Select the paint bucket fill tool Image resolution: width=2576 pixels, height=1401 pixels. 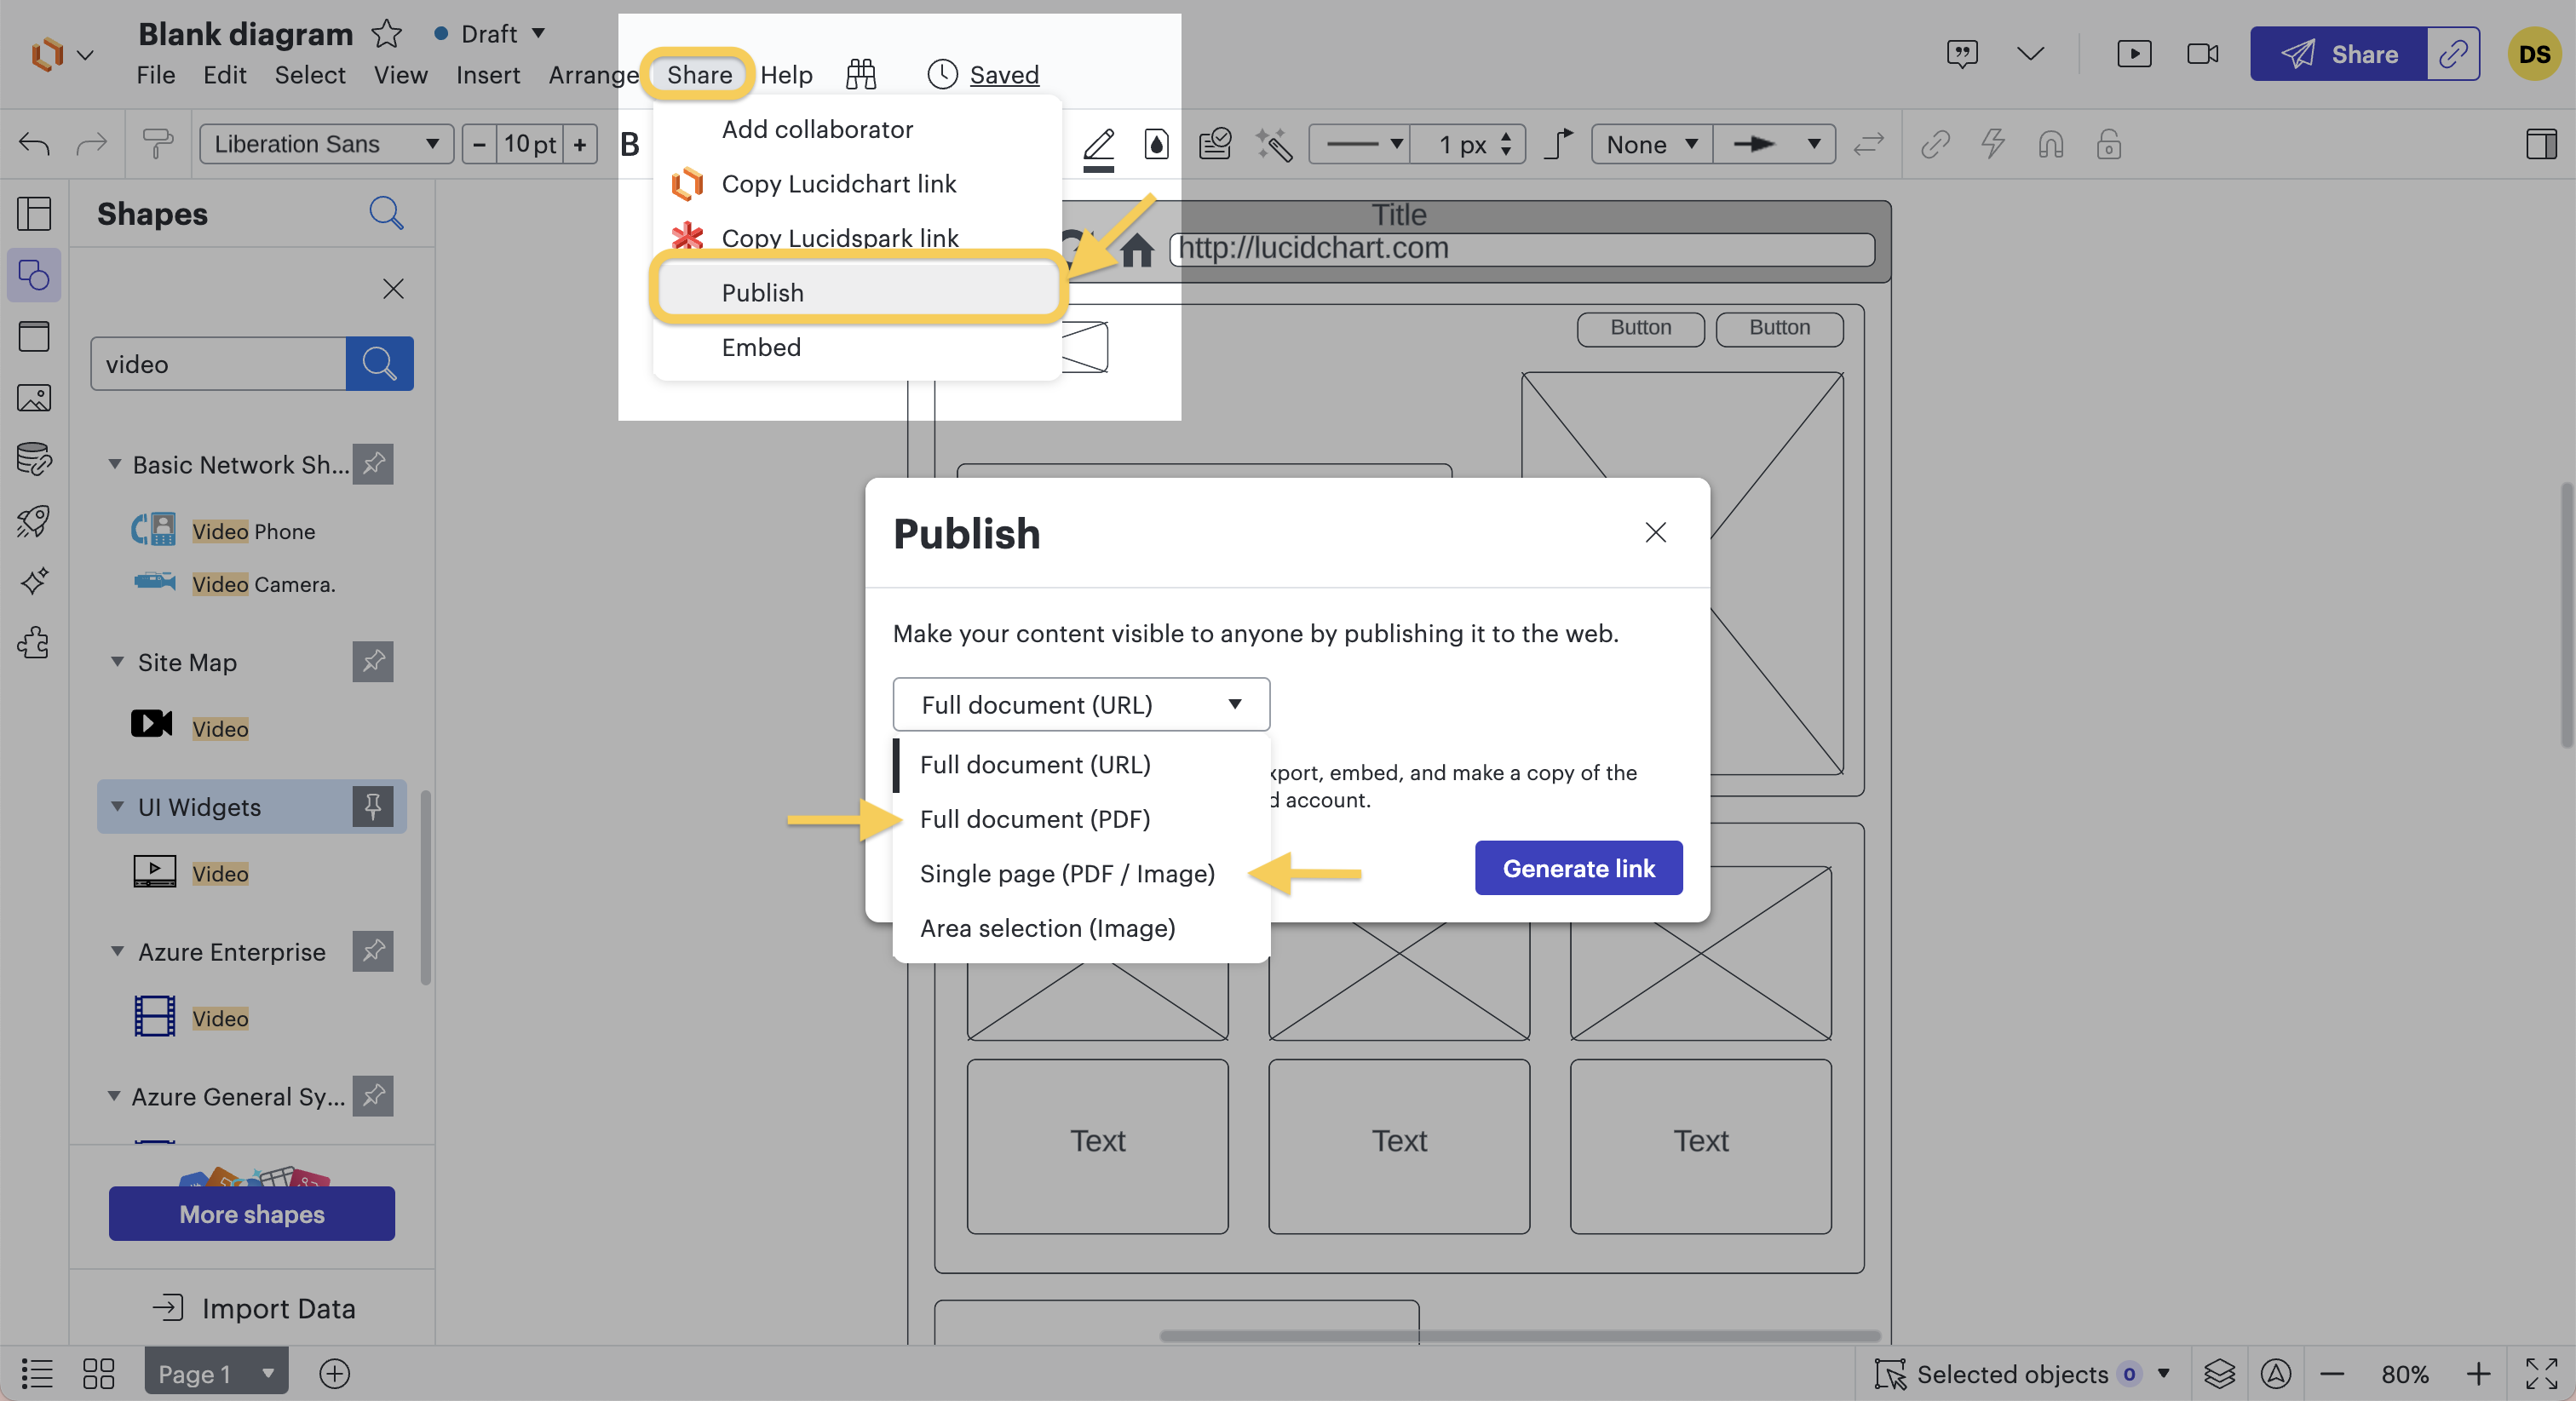[x=1154, y=143]
